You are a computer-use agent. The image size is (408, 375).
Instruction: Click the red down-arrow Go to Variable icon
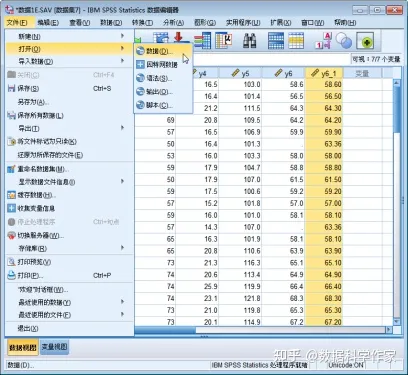pyautogui.click(x=179, y=37)
